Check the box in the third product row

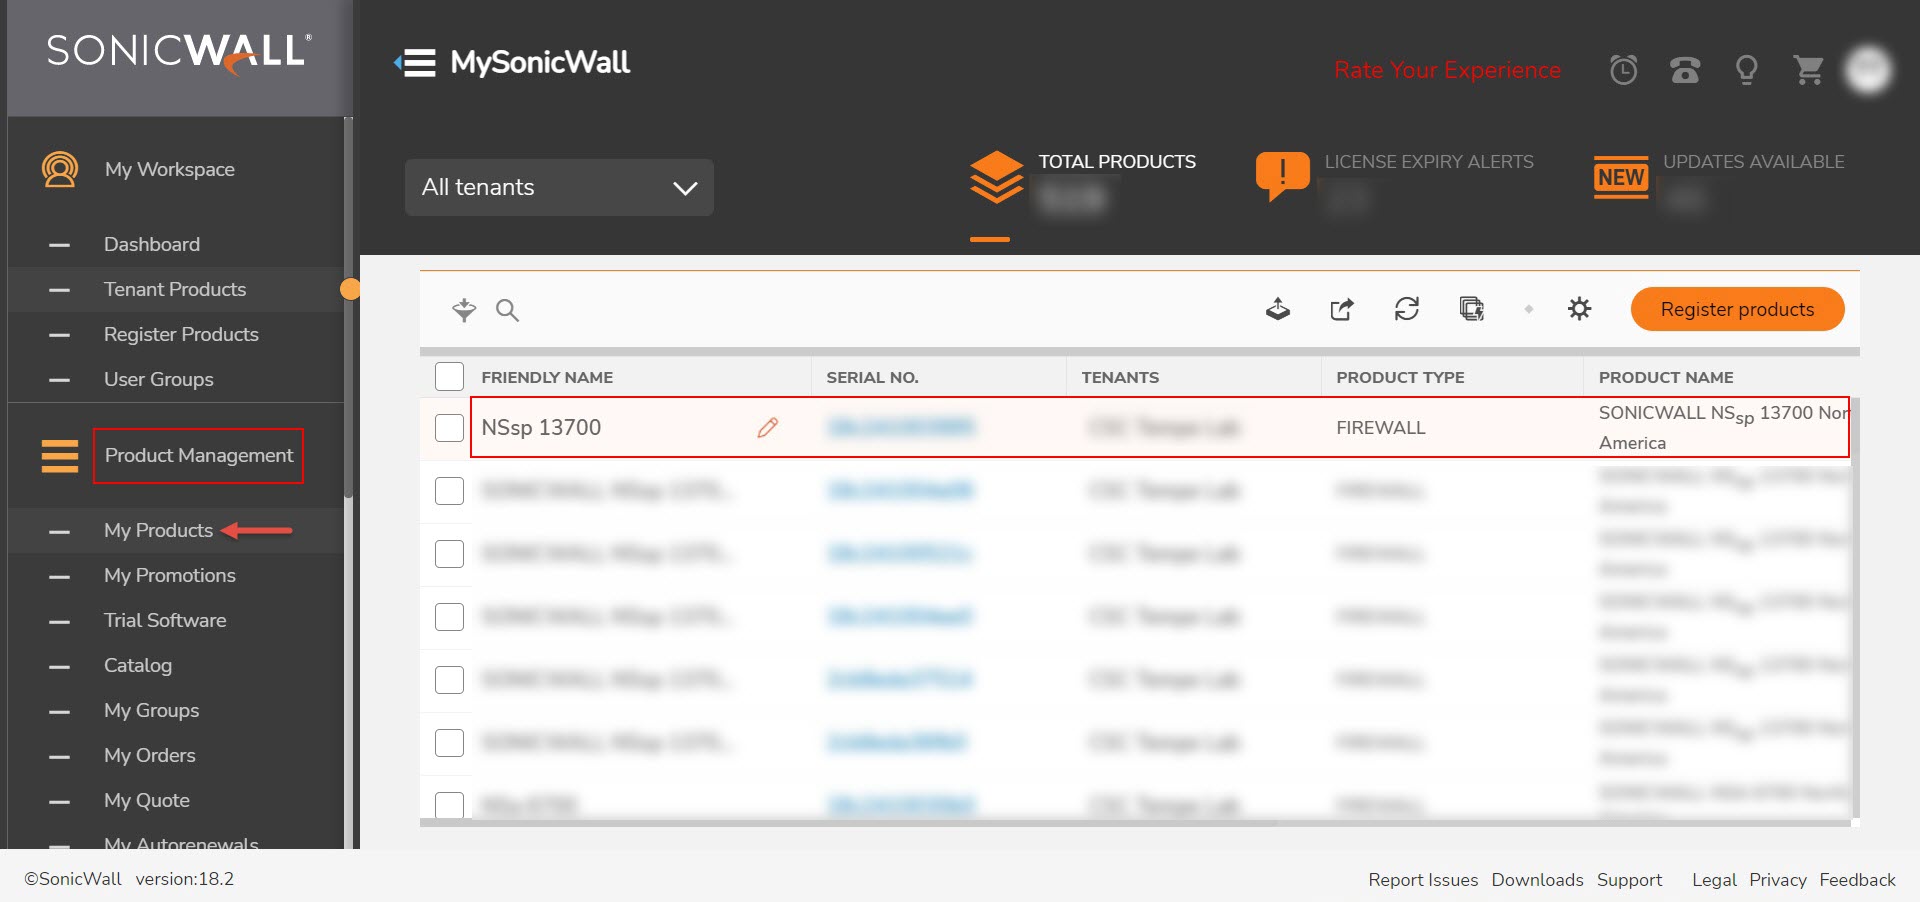click(449, 554)
